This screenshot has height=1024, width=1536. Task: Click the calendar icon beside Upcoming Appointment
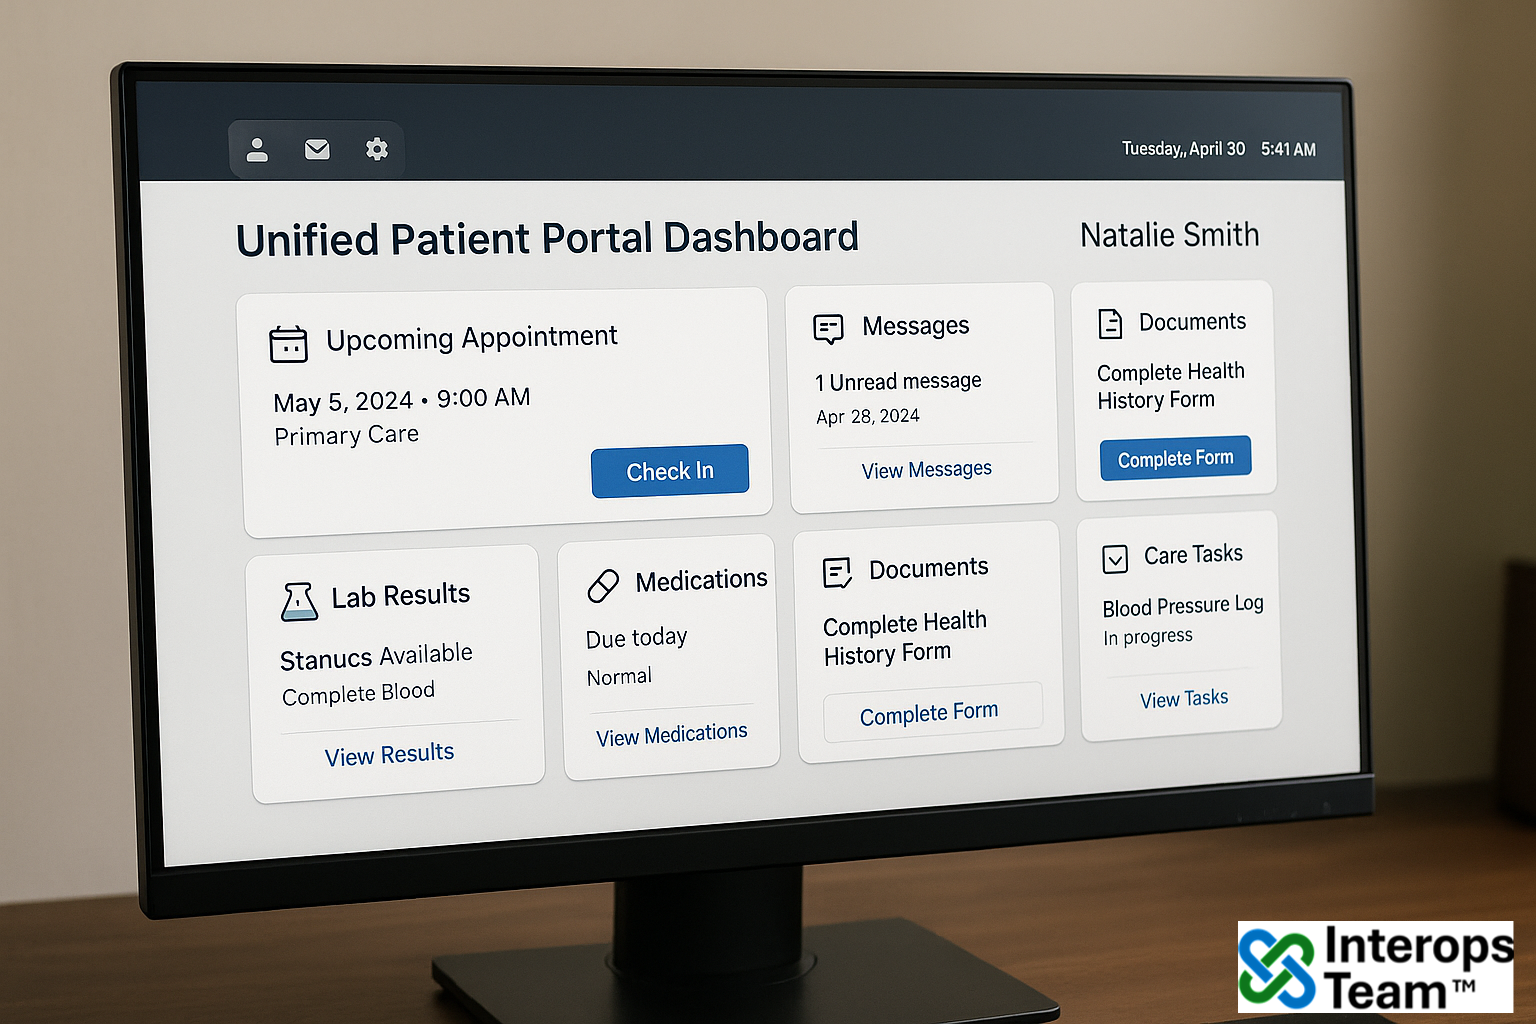point(288,344)
